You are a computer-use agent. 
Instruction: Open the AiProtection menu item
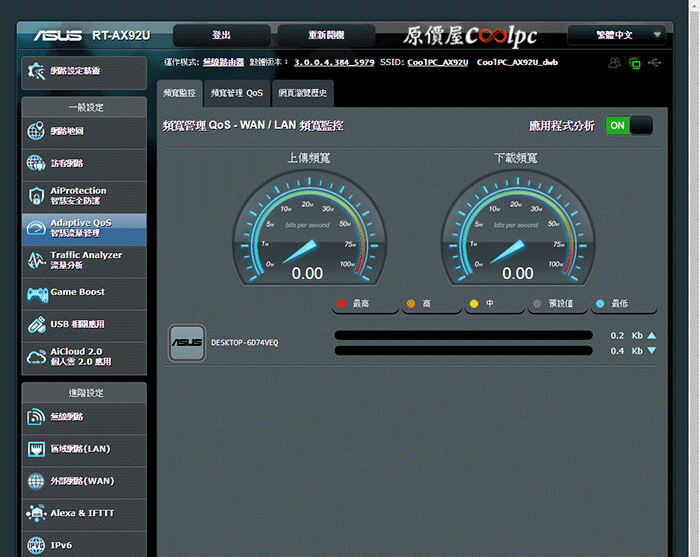click(84, 196)
